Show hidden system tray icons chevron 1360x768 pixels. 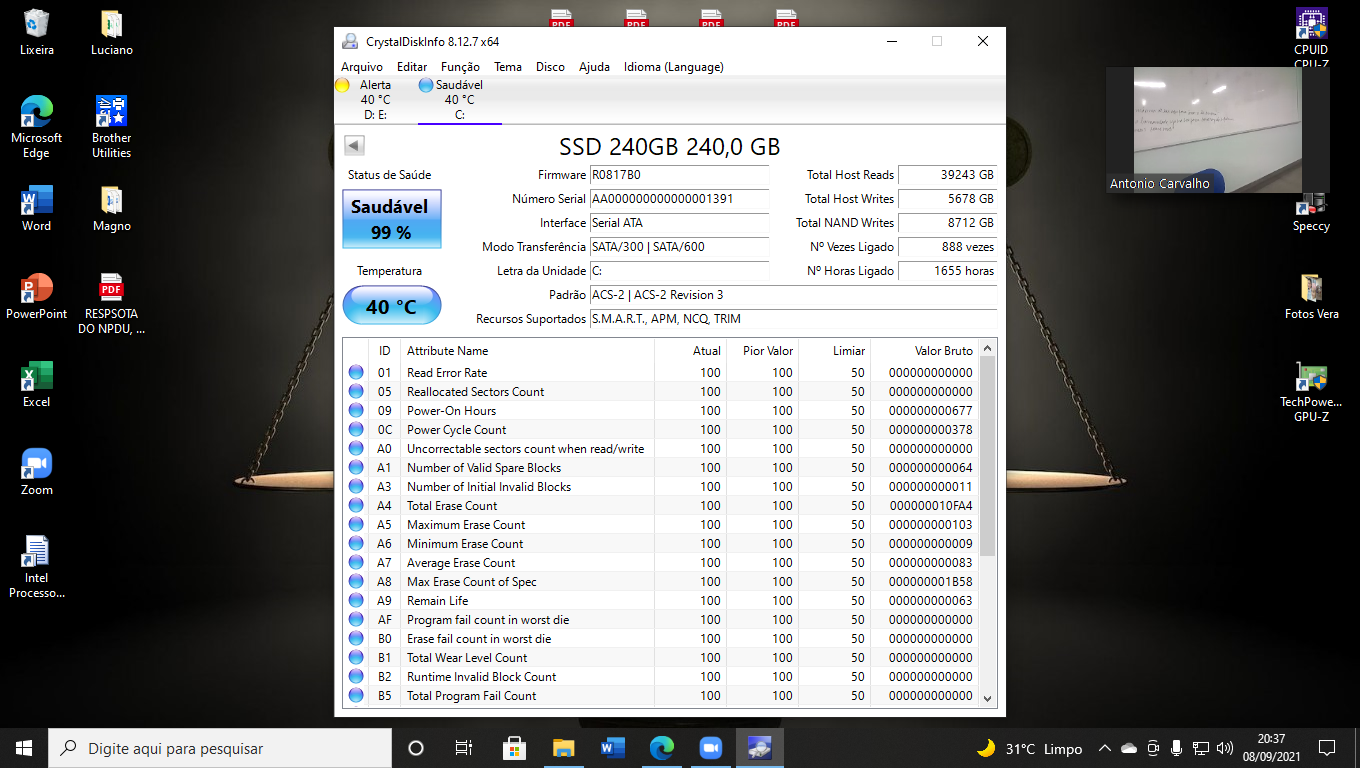click(1104, 748)
